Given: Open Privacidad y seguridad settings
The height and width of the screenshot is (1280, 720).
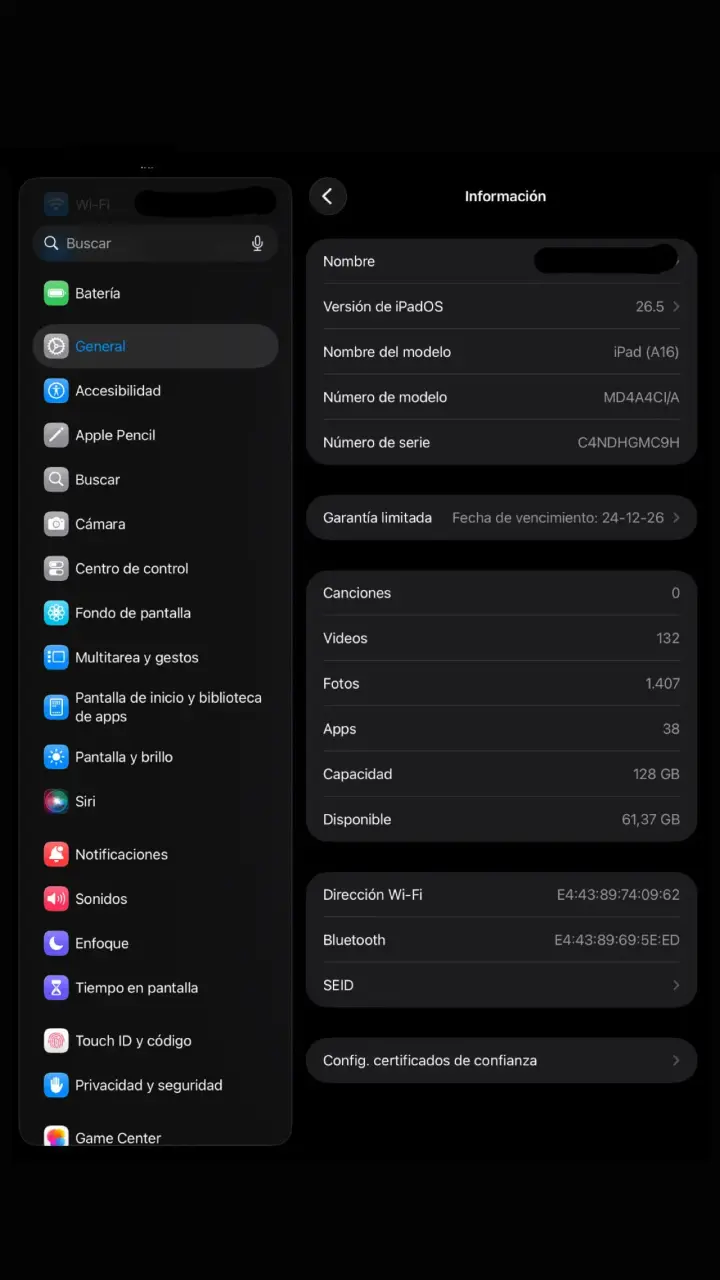Looking at the screenshot, I should [x=155, y=1085].
